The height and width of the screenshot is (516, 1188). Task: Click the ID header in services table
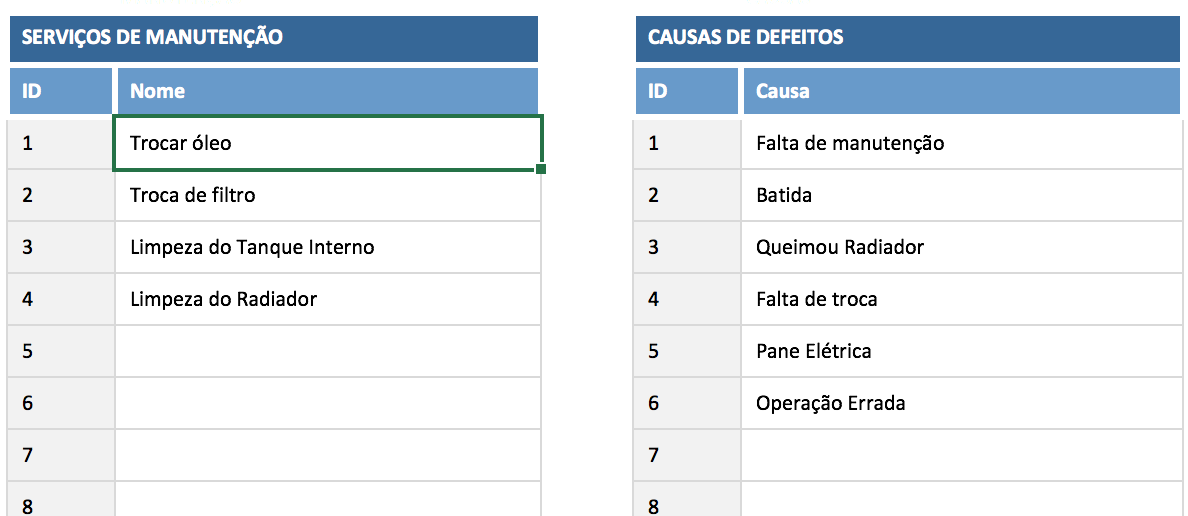click(60, 91)
